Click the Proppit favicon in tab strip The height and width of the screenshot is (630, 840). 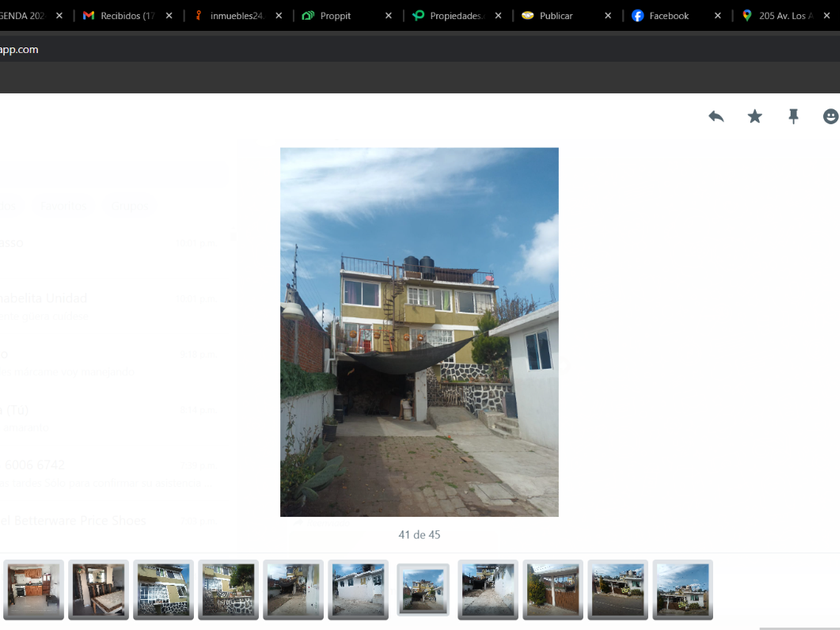(x=308, y=16)
